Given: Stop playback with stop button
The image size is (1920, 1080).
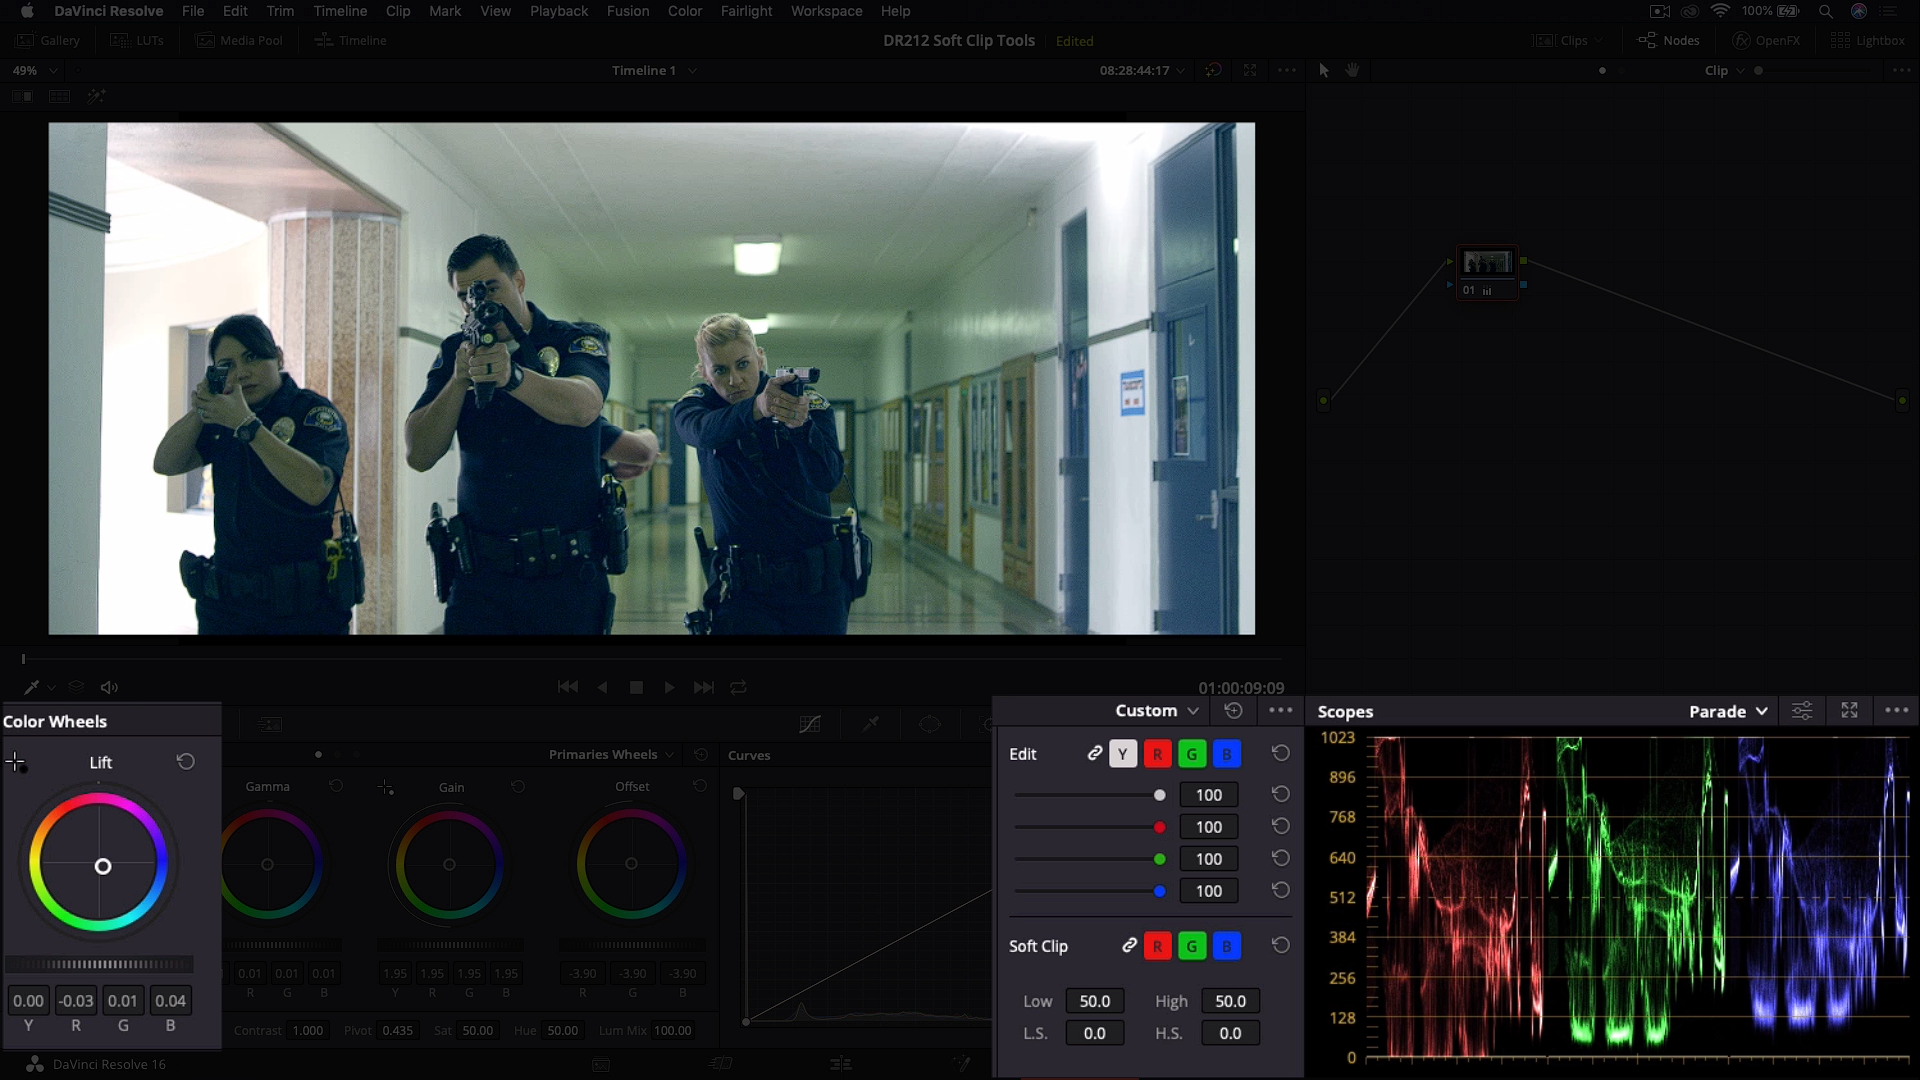Looking at the screenshot, I should pos(636,687).
